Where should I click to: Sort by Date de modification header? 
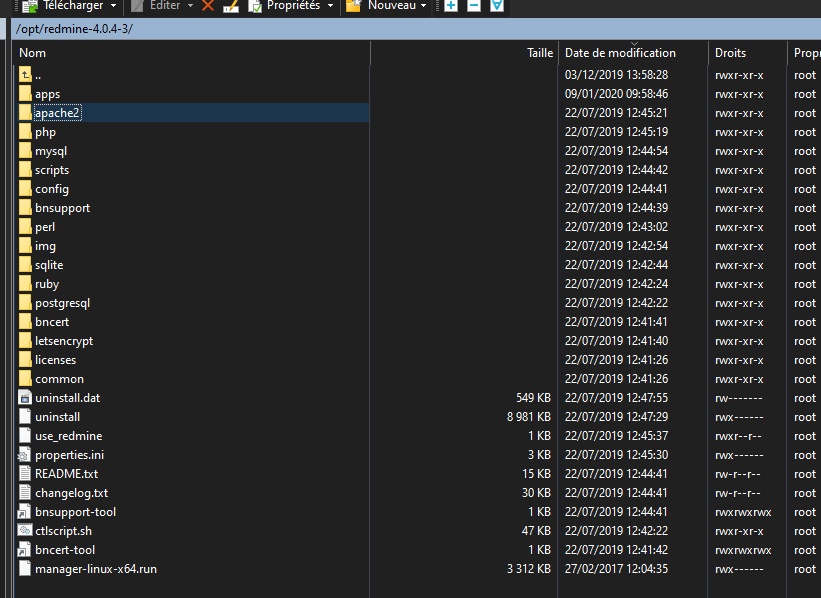[634, 53]
